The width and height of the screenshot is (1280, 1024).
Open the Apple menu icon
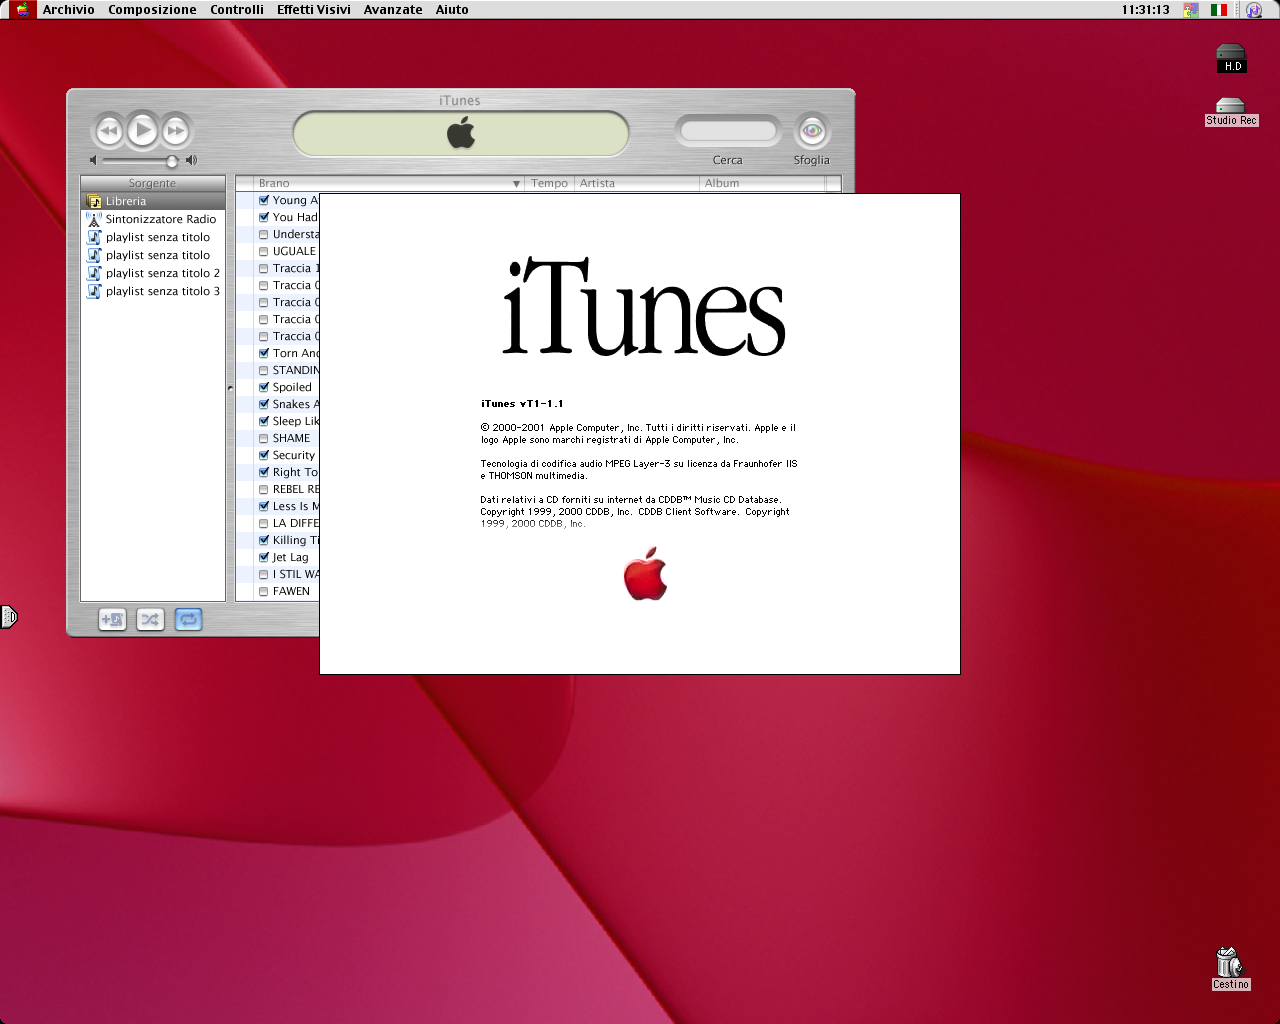click(x=22, y=9)
